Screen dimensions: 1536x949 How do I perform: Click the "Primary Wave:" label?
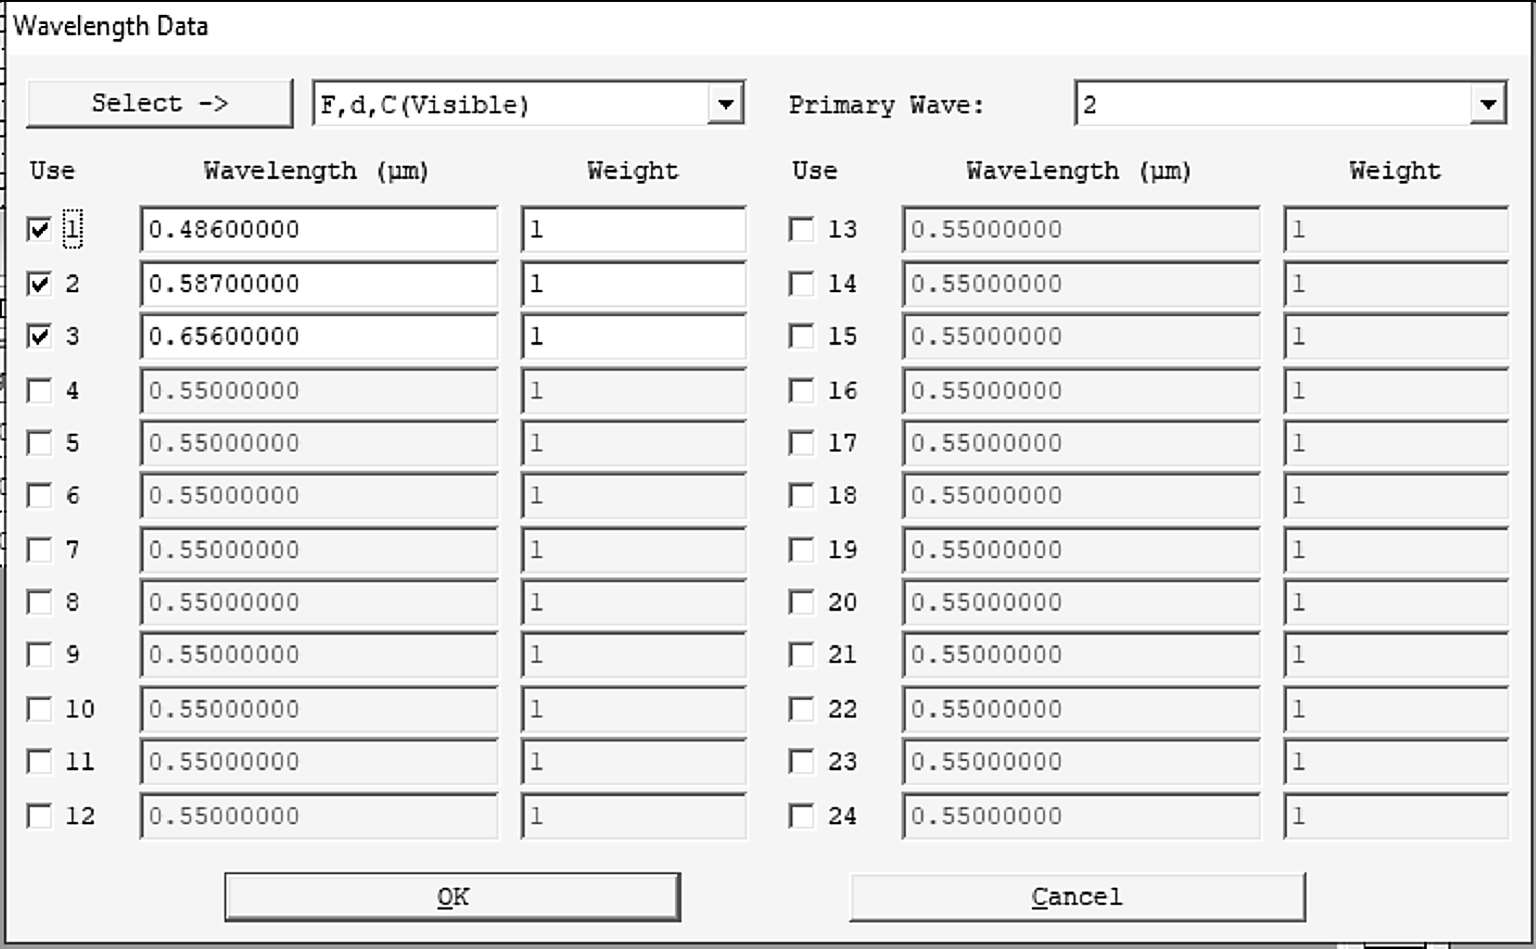[886, 105]
